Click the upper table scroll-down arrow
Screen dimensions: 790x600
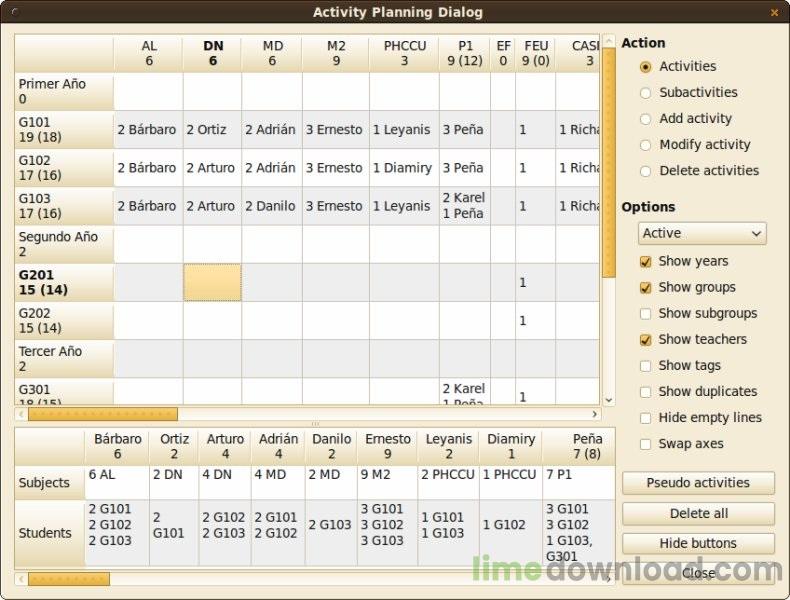[x=609, y=399]
